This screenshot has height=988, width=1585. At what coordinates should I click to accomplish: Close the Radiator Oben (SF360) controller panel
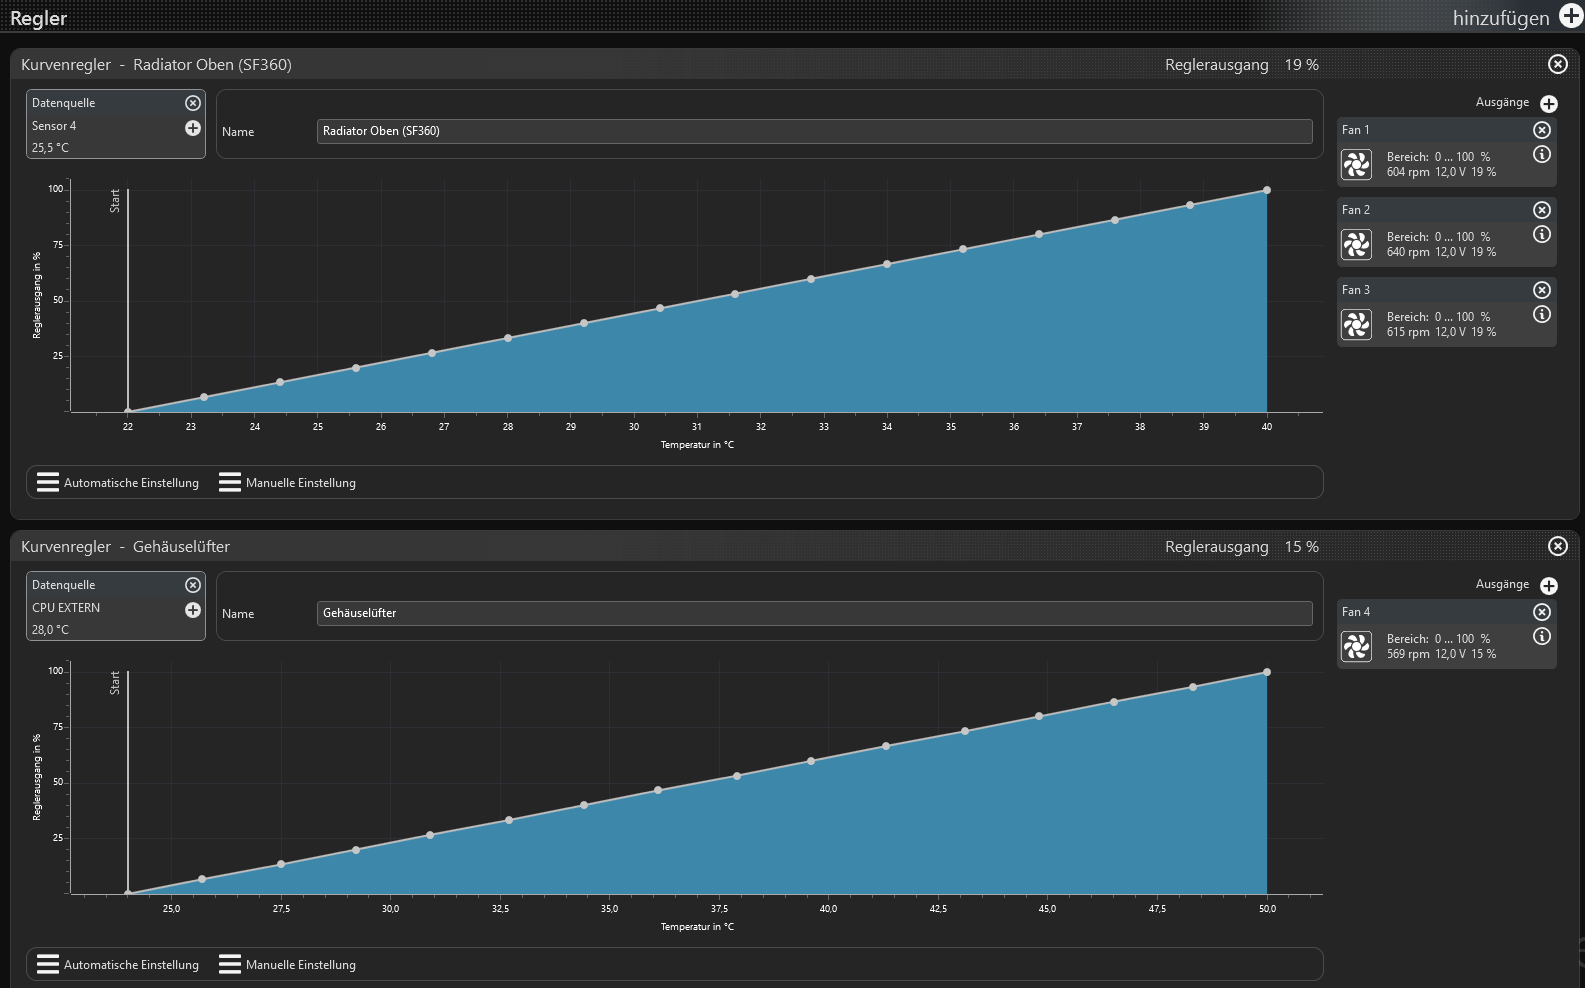[x=1558, y=64]
